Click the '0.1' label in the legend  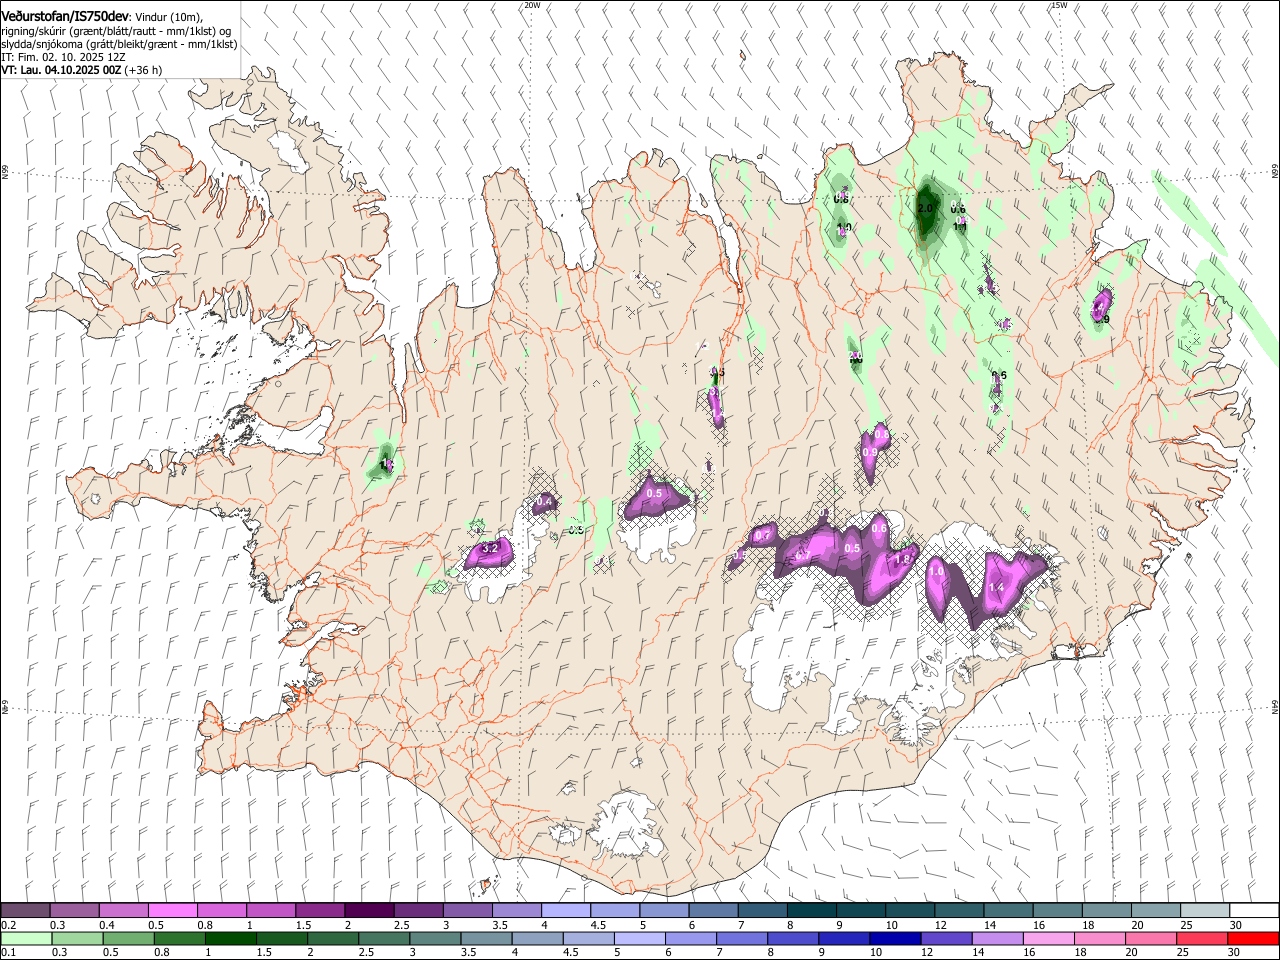pos(9,953)
